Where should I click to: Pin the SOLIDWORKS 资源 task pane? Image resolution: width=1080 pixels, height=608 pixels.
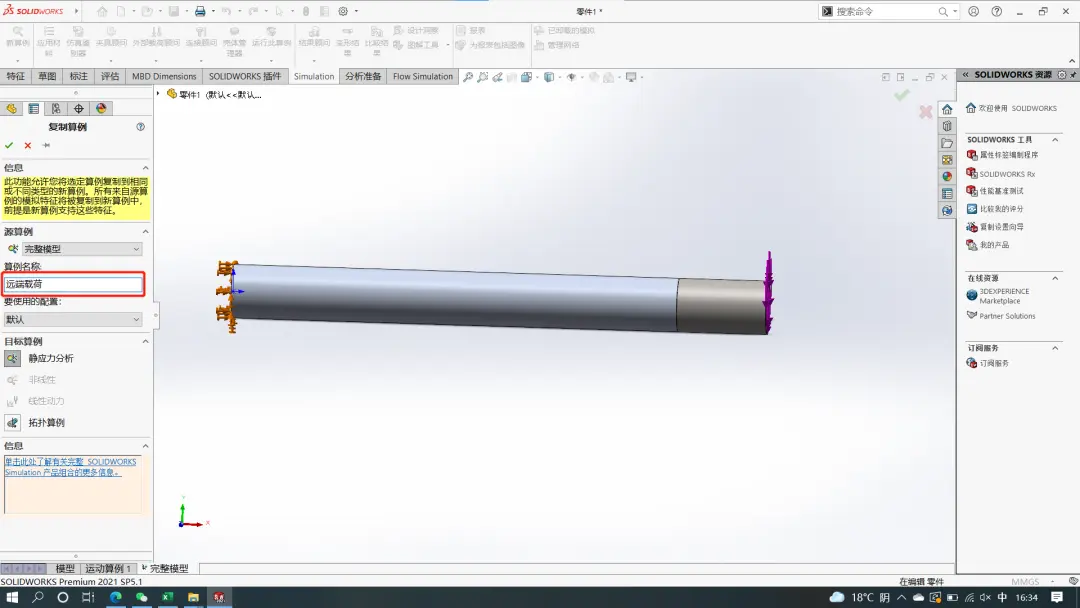pos(1073,74)
